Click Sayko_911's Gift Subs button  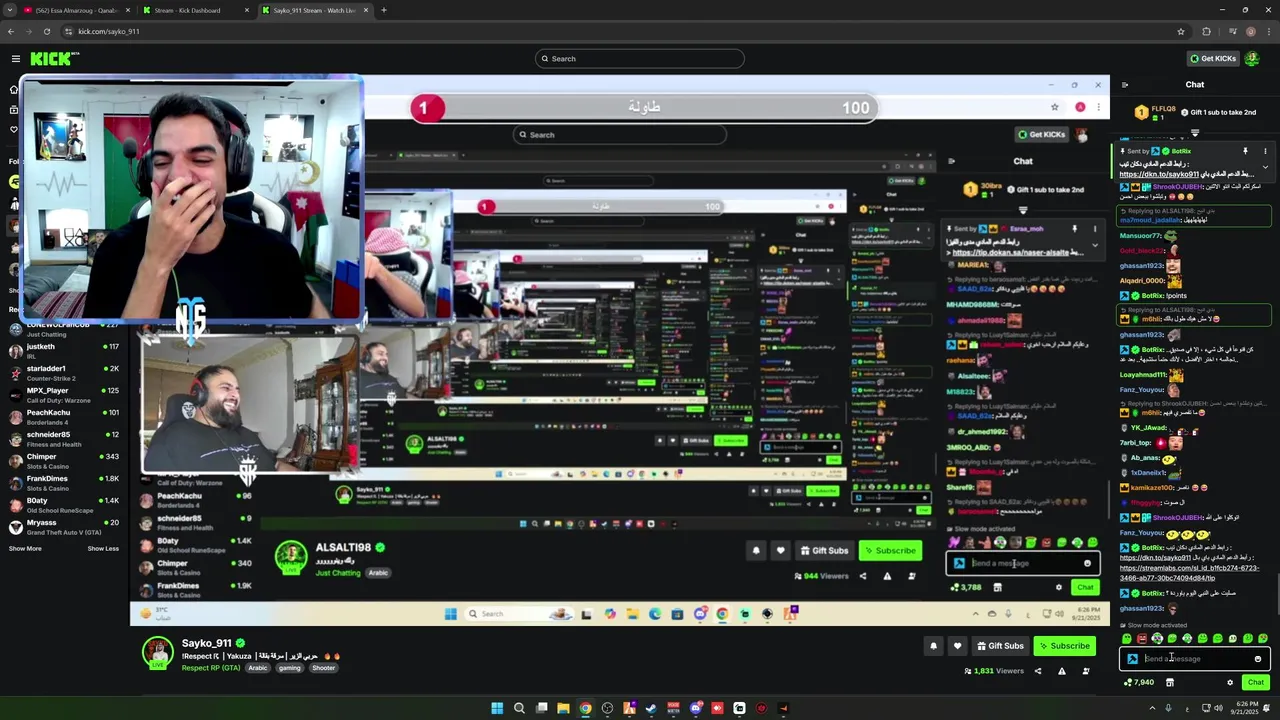click(x=1000, y=646)
